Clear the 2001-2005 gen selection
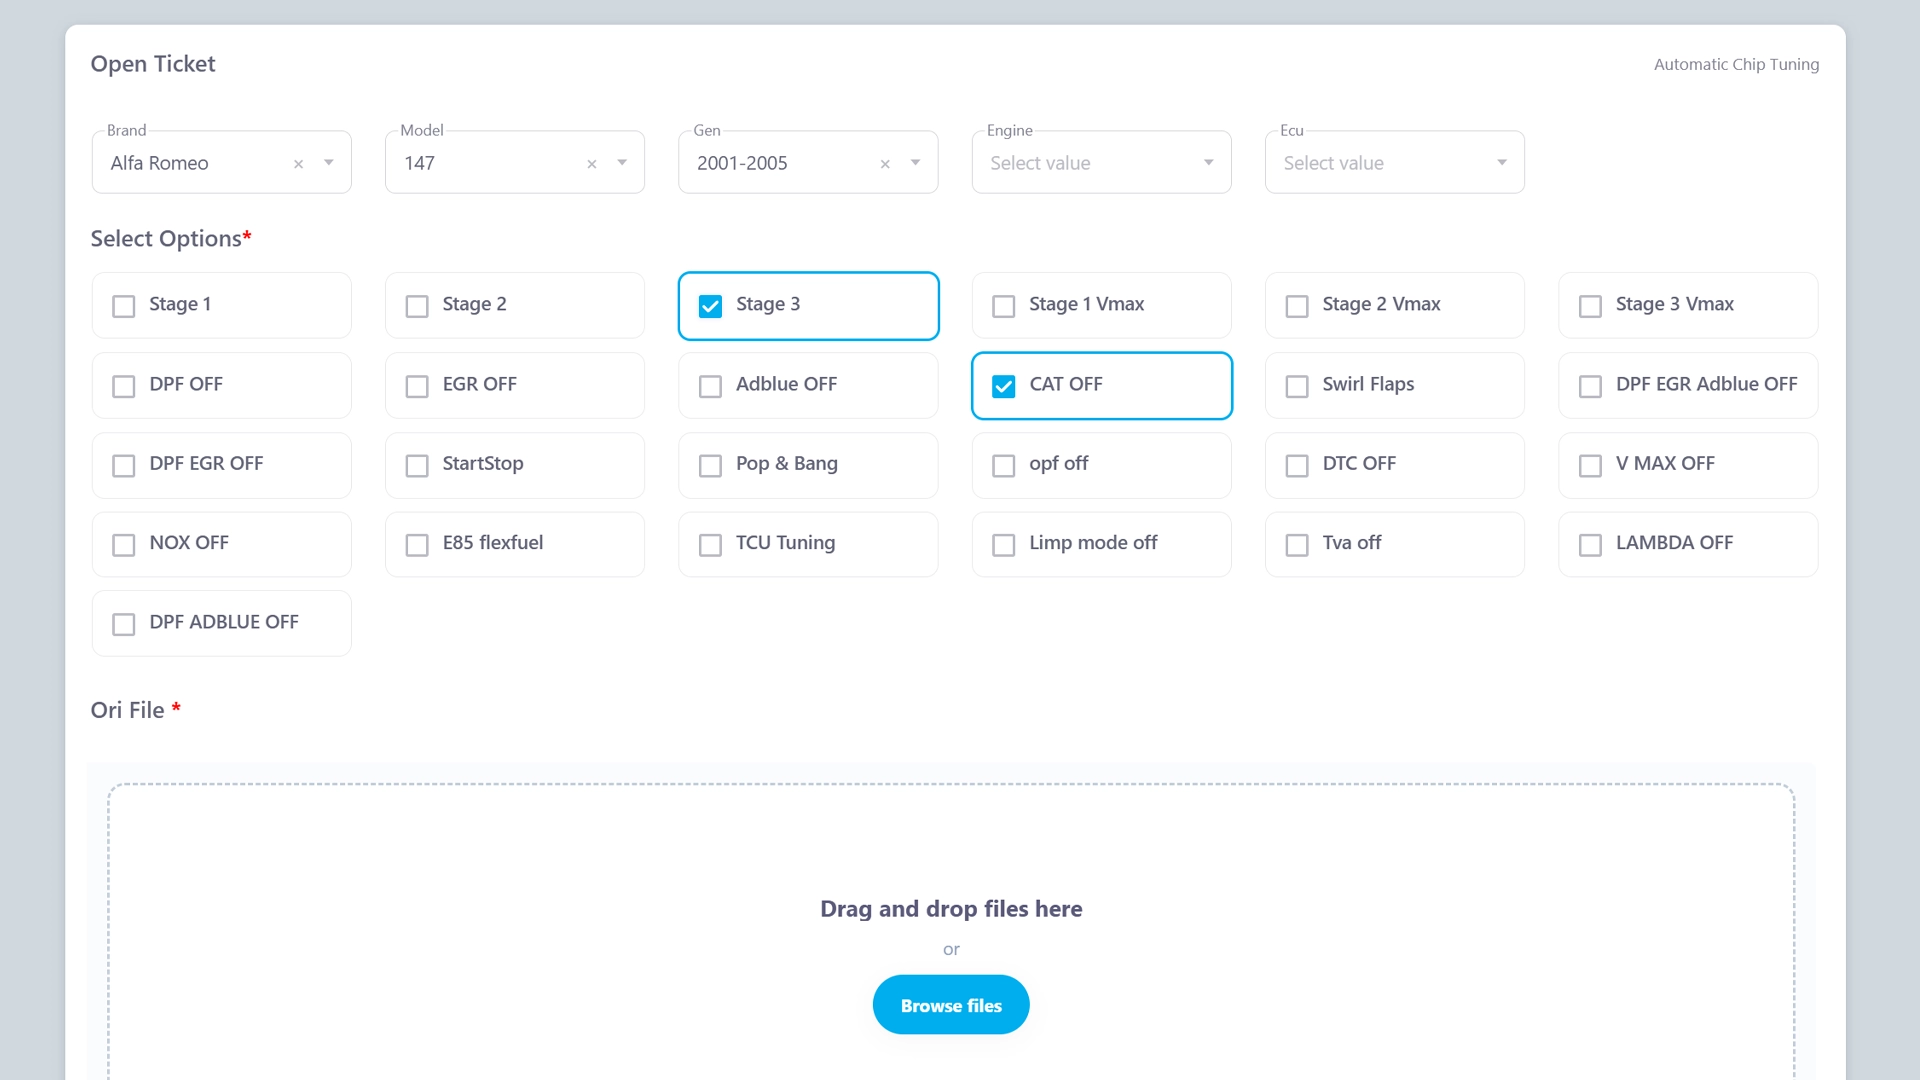 [x=885, y=164]
